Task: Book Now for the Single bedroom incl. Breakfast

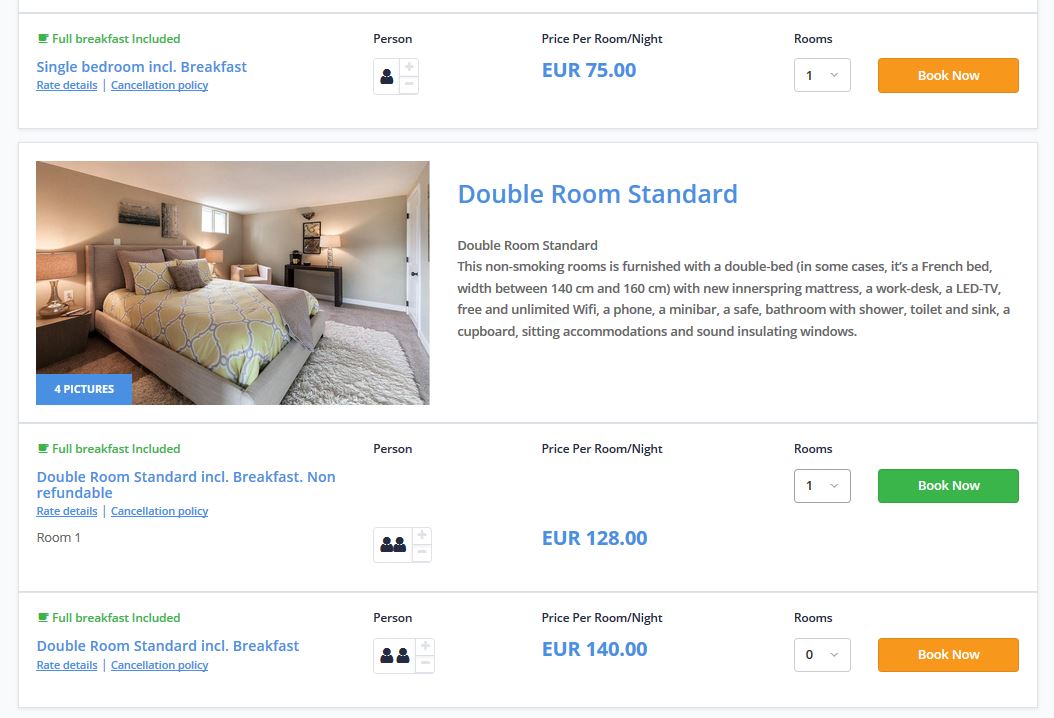Action: point(947,74)
